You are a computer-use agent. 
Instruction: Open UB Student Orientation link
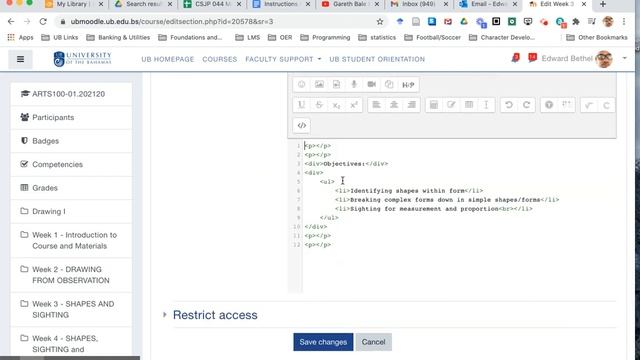pos(377,59)
